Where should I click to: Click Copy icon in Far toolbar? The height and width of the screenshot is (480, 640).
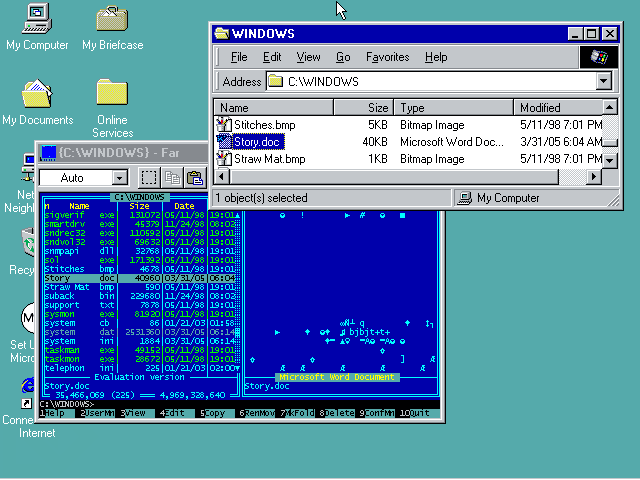172,178
